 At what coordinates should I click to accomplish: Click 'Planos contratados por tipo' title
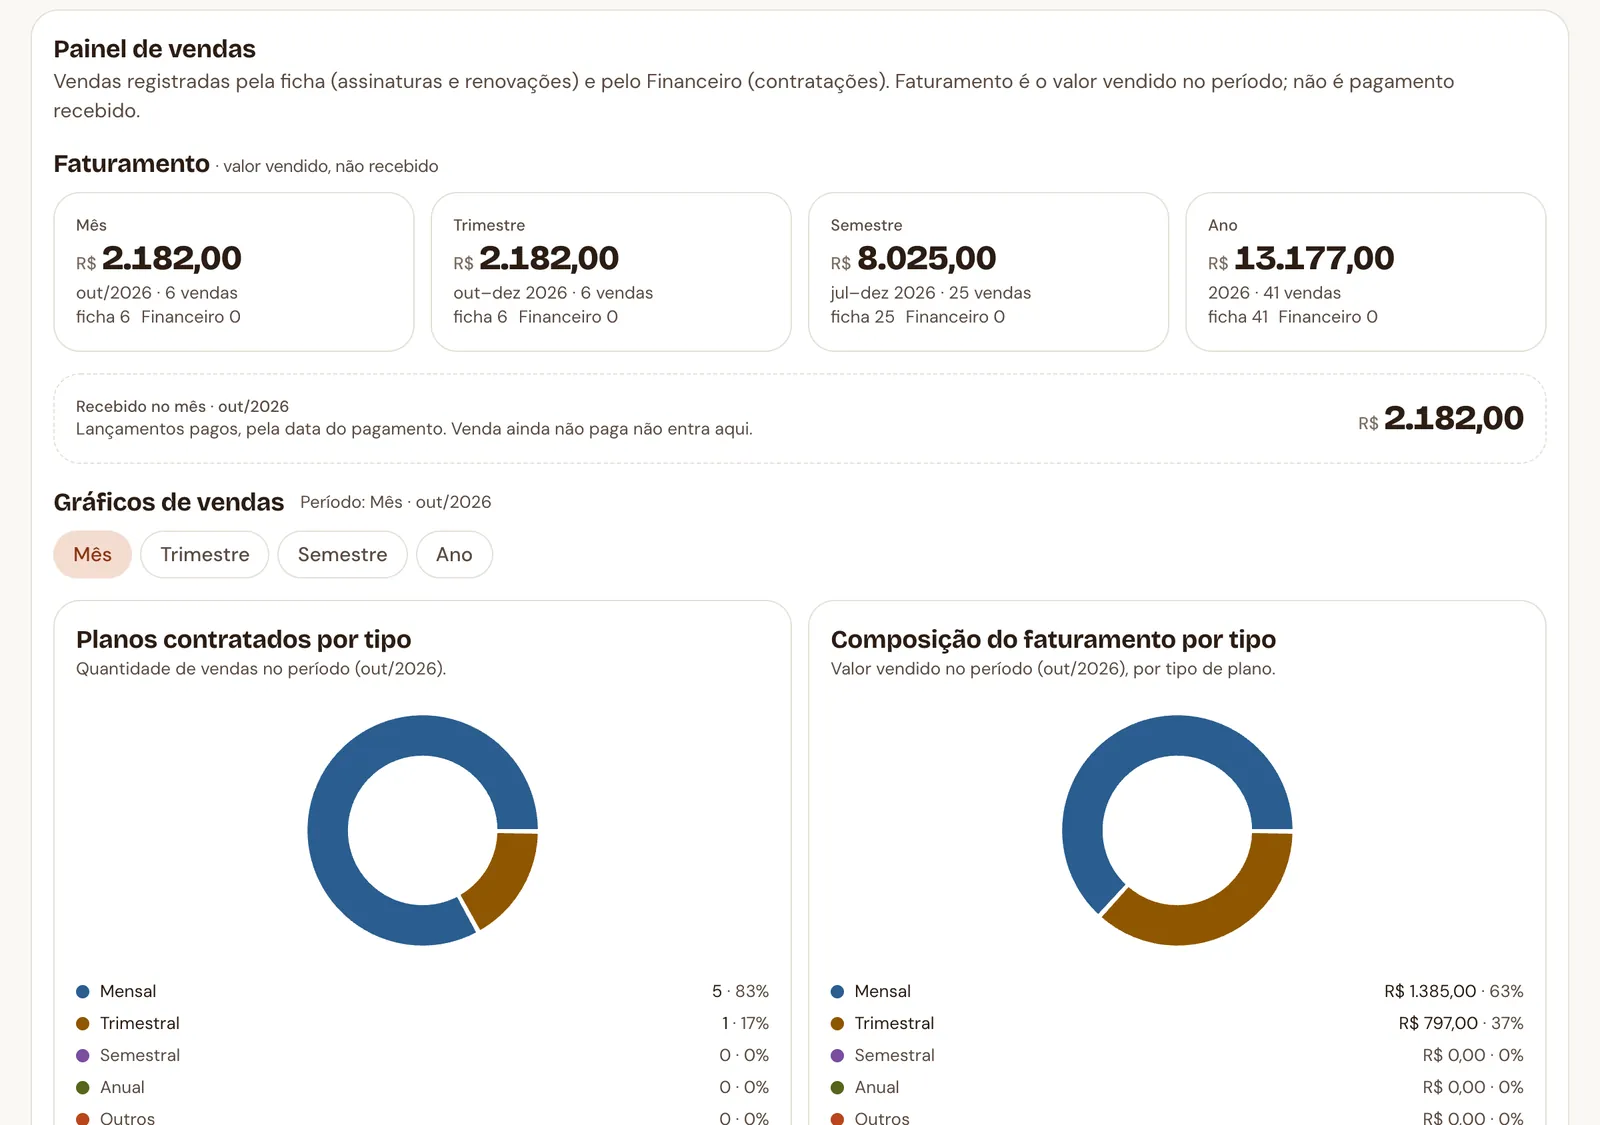tap(243, 639)
